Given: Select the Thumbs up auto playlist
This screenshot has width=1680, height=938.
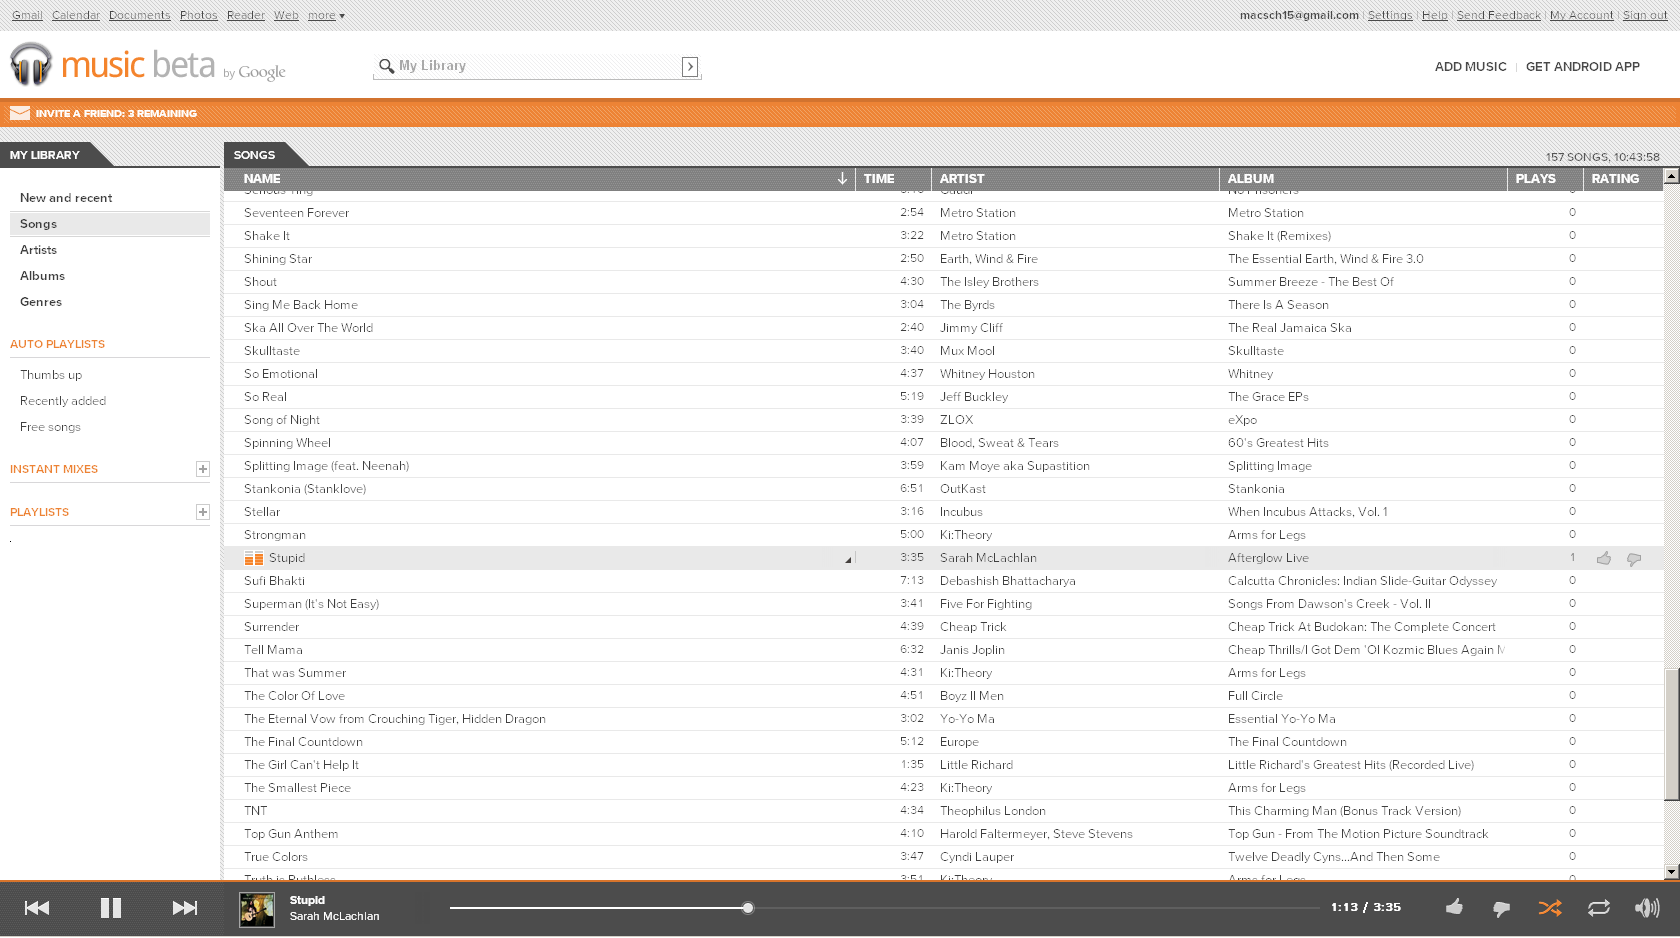Looking at the screenshot, I should (51, 375).
